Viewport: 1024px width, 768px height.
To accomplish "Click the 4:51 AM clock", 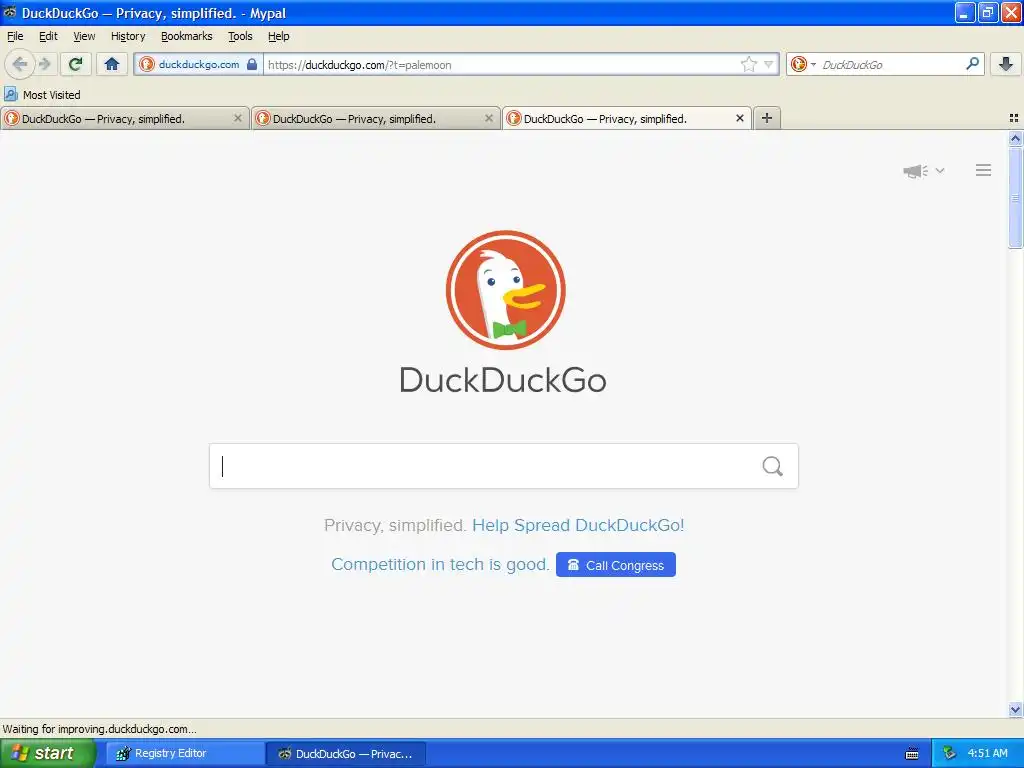I will coord(987,754).
